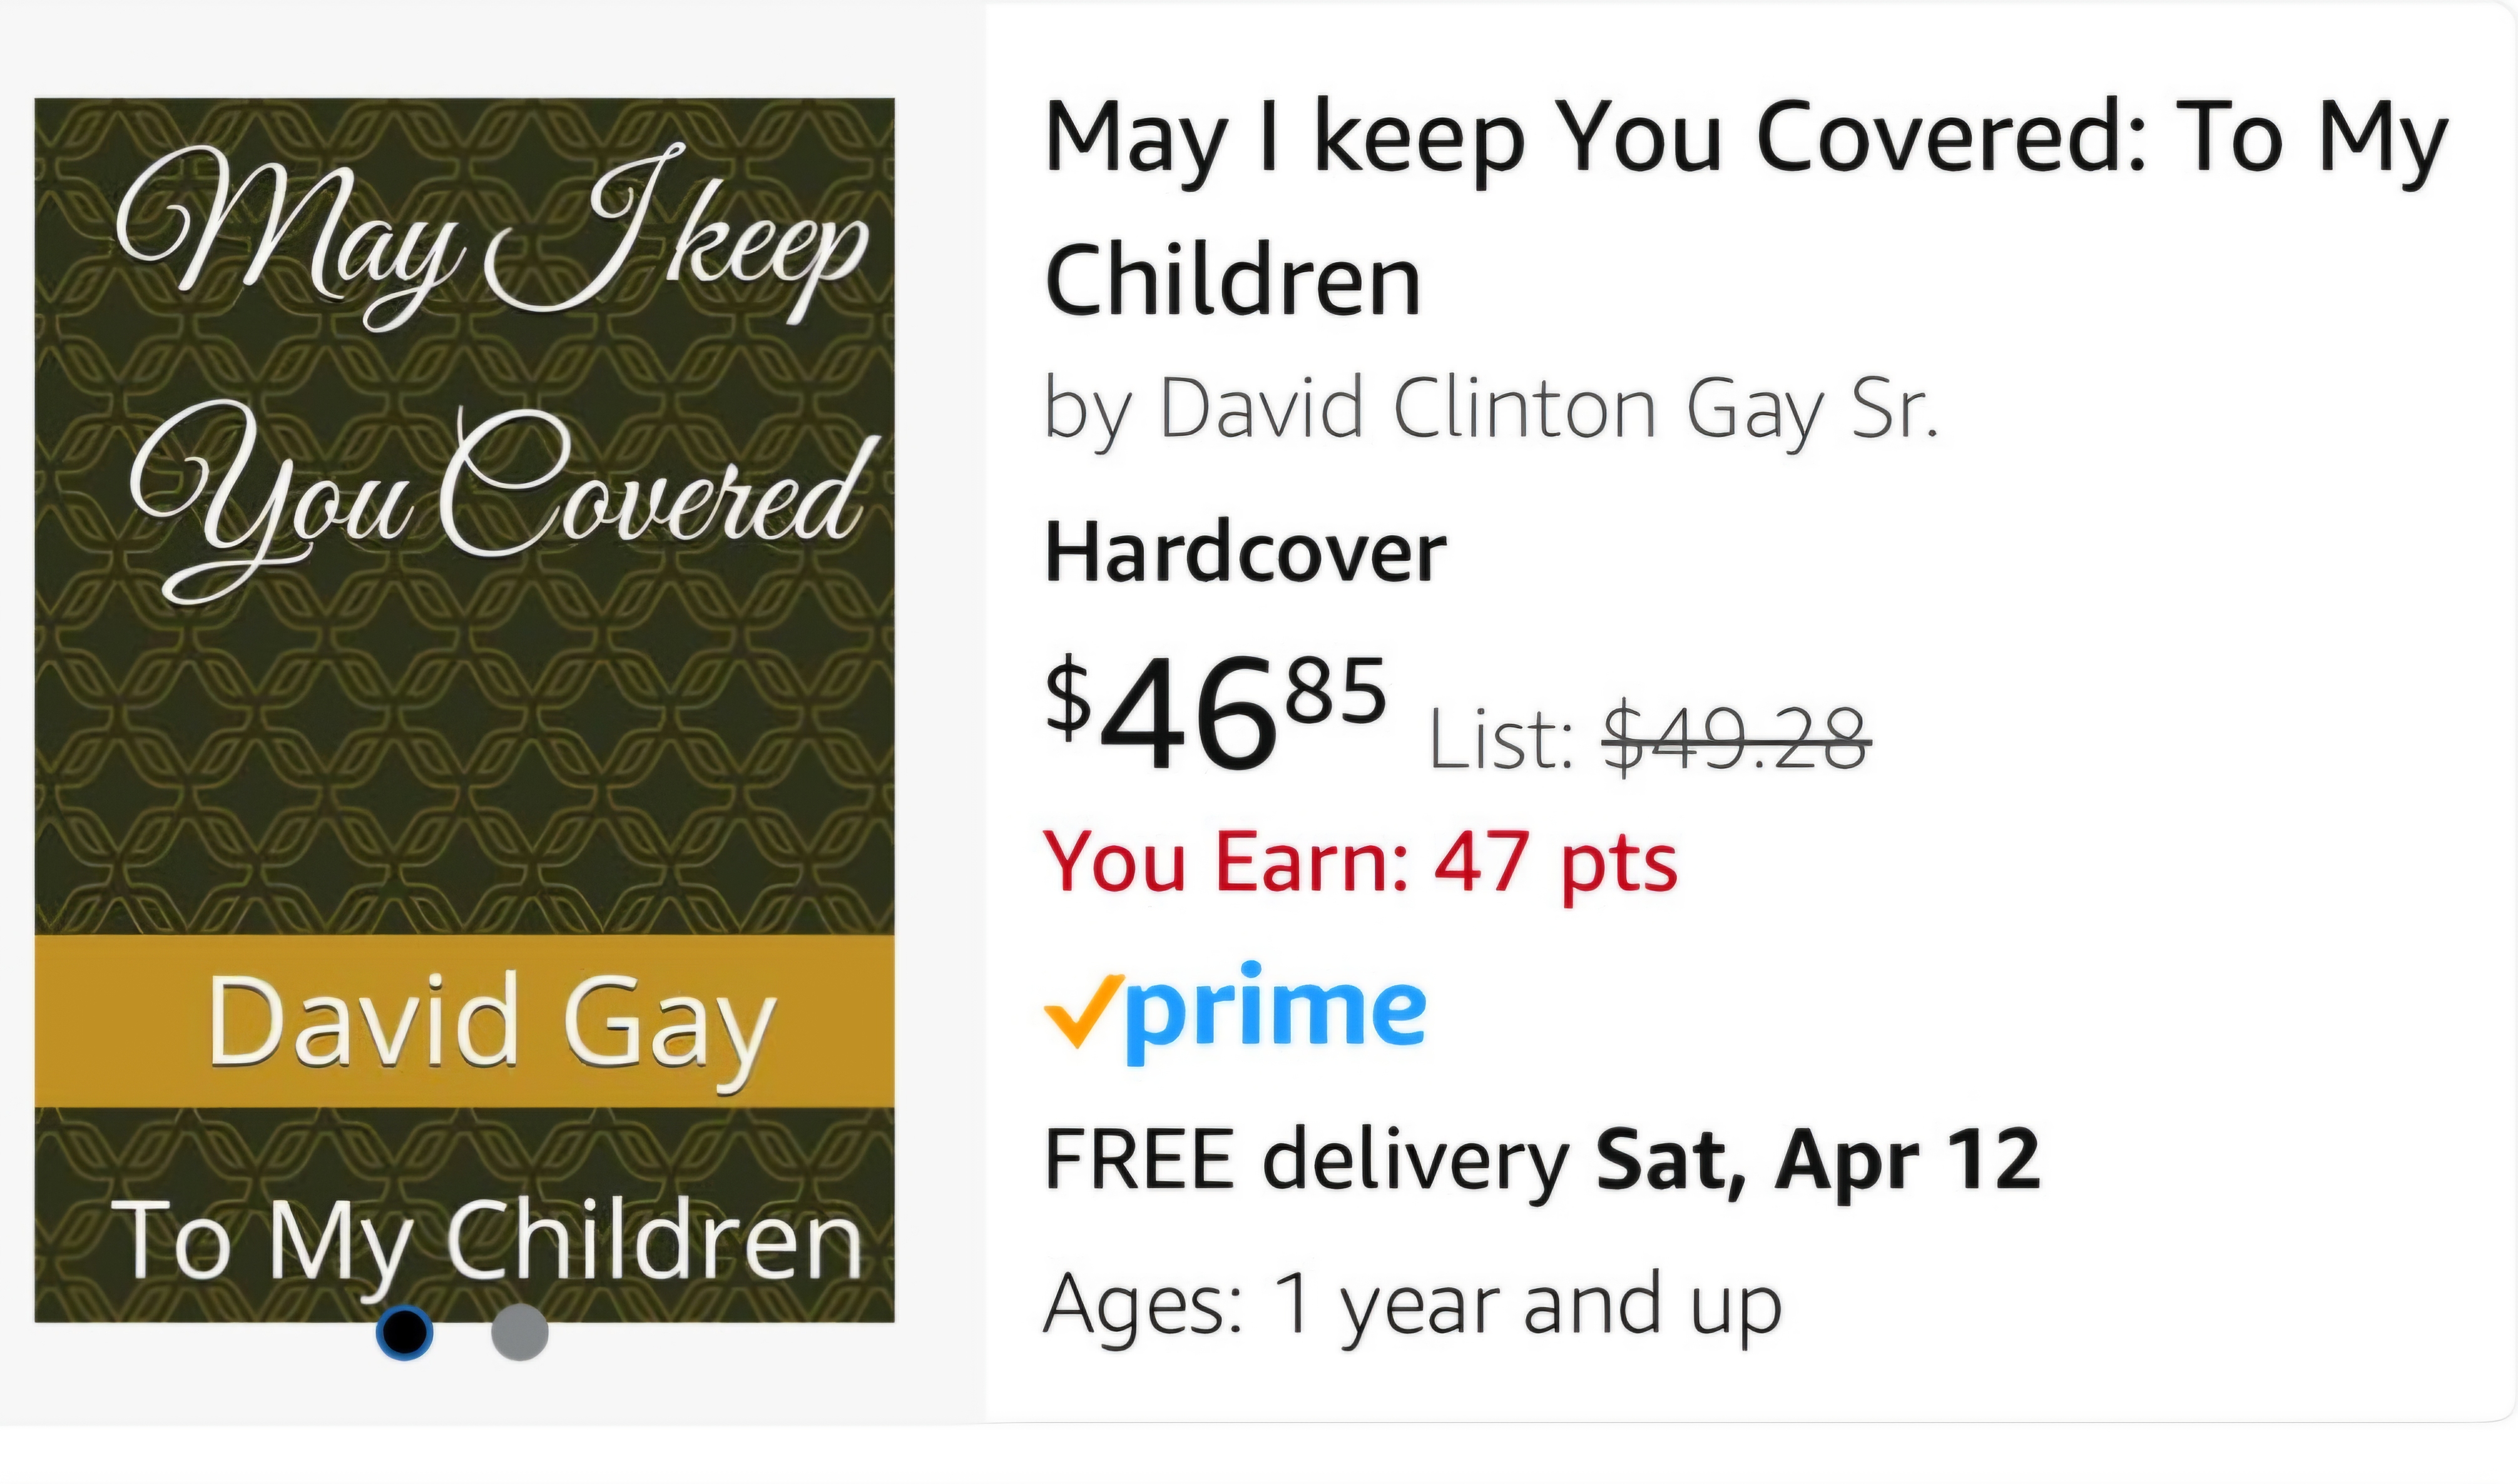Click the script title on the book cover

click(x=490, y=370)
